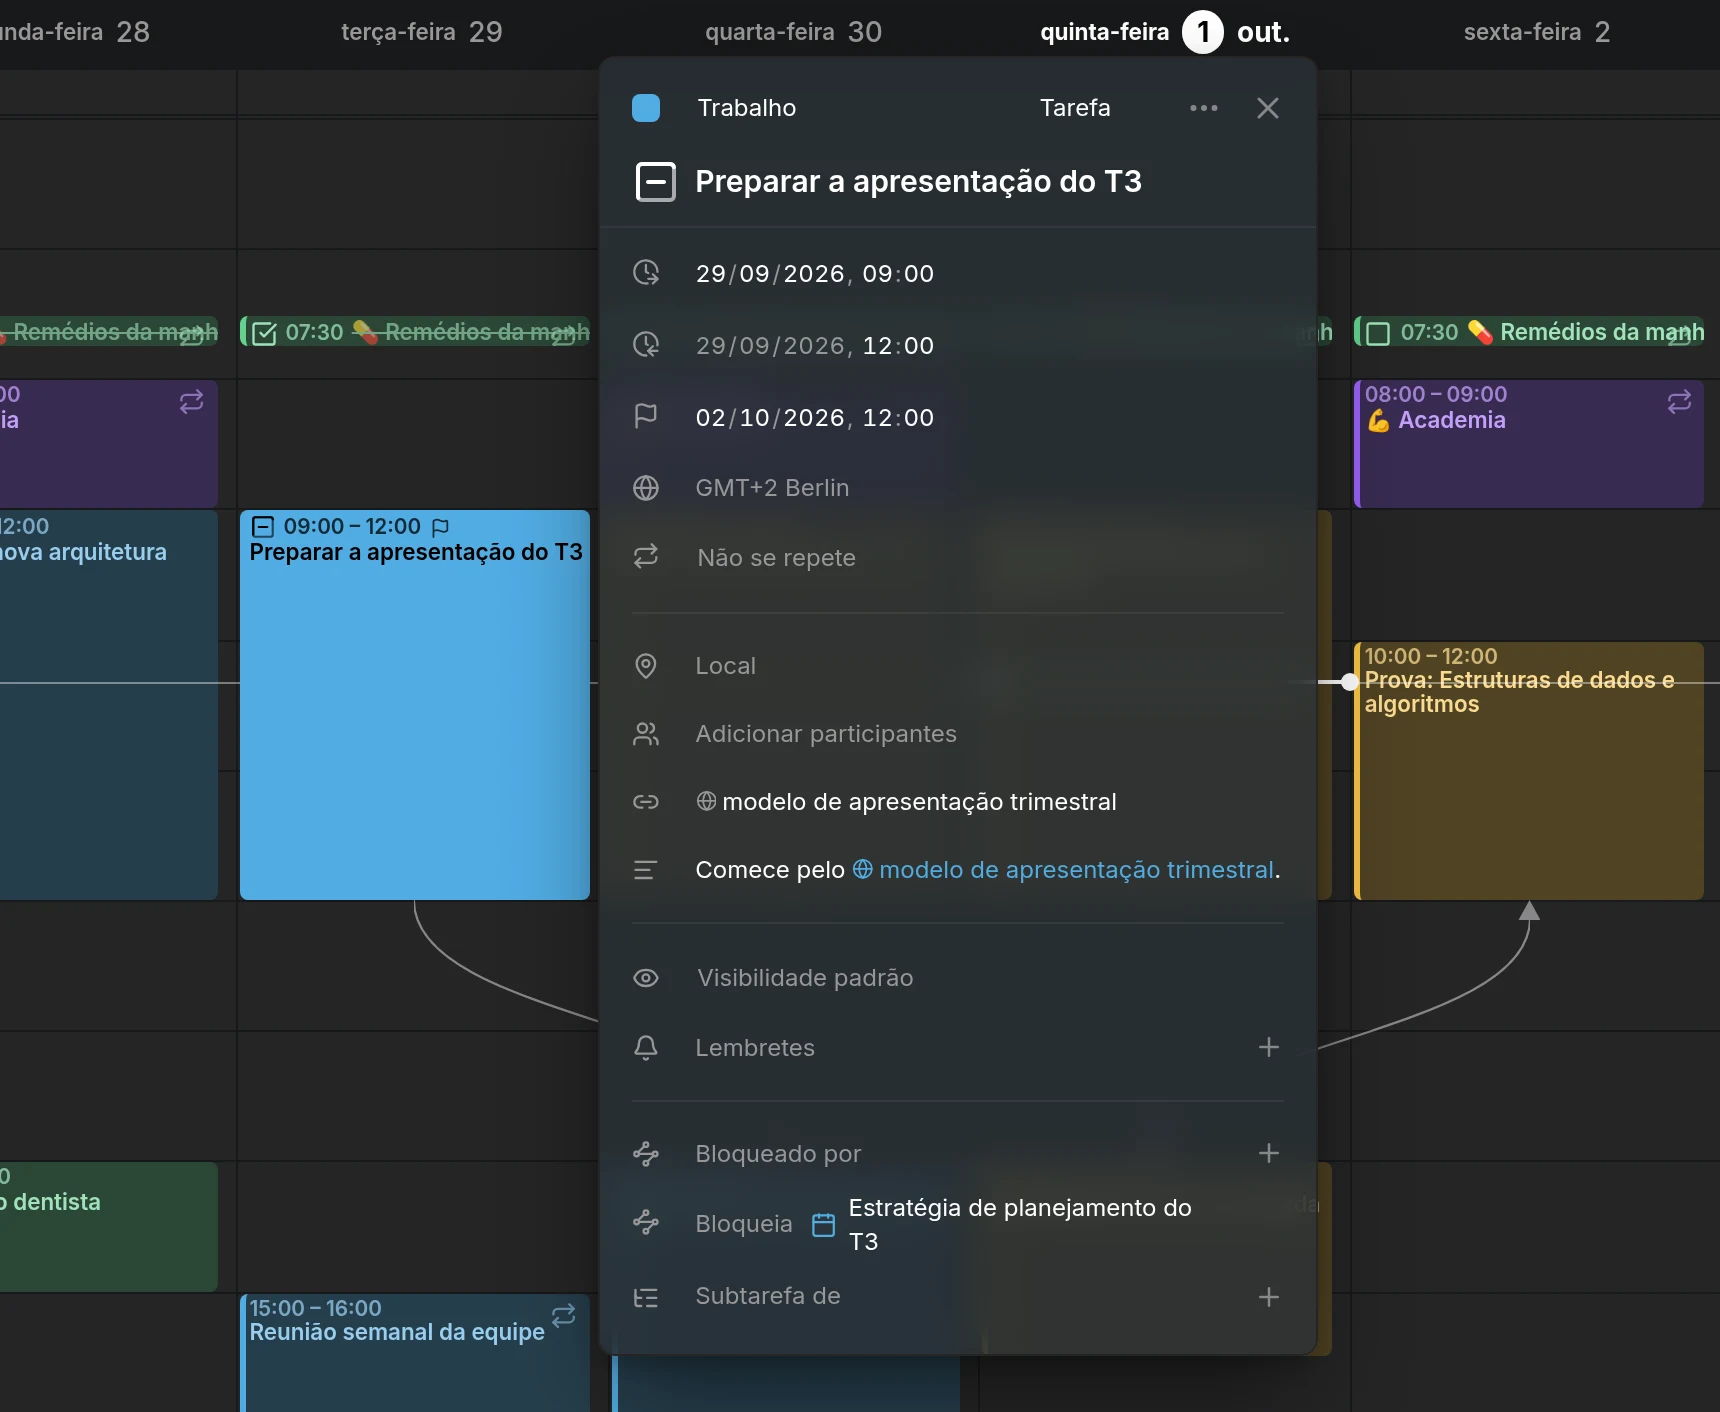The height and width of the screenshot is (1412, 1720).
Task: Select the quinta-feira 1 out. day header
Action: coord(1165,32)
